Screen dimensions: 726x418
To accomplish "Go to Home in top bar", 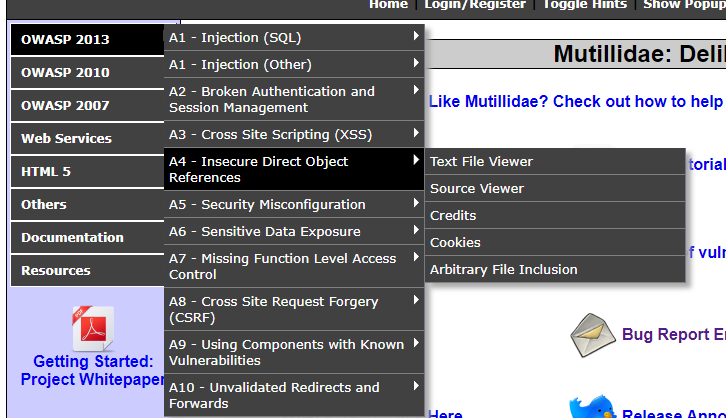I will (388, 4).
